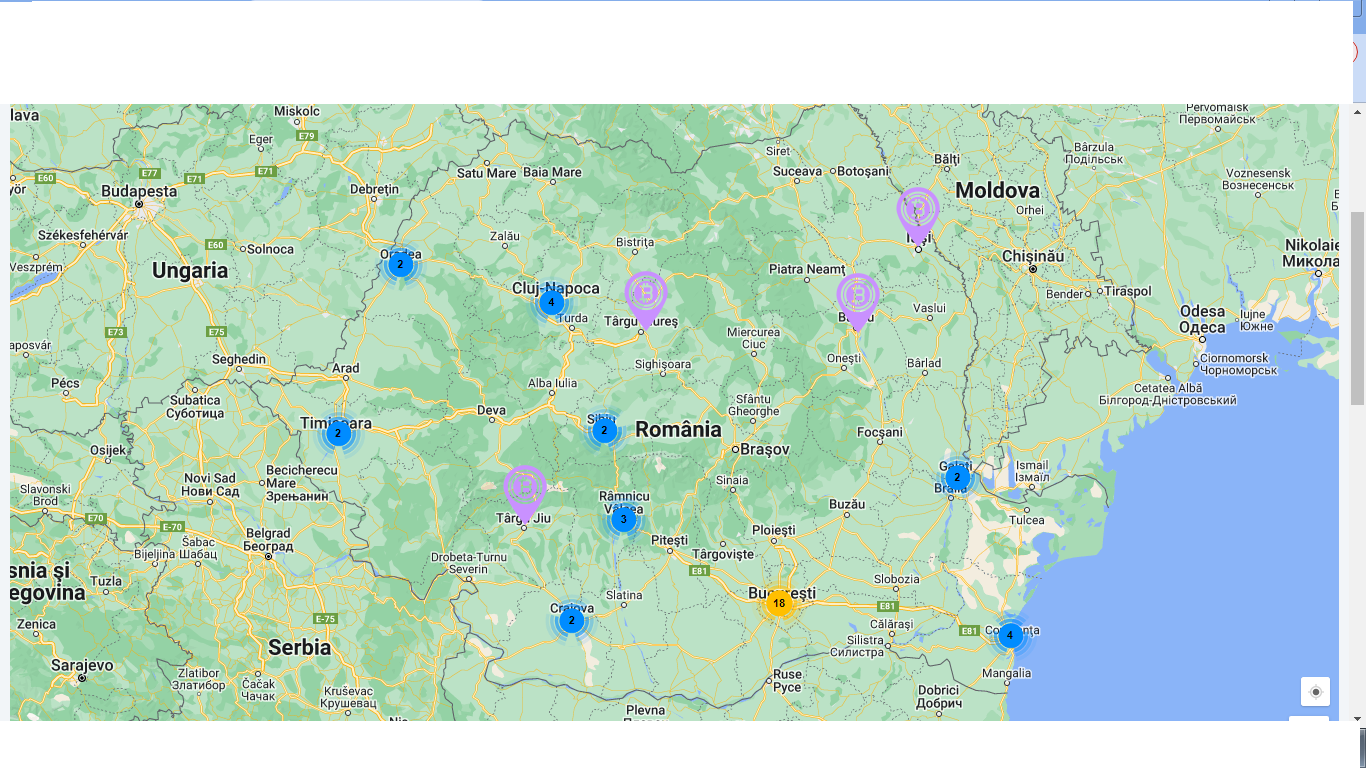Click the Suceava city label

797,171
